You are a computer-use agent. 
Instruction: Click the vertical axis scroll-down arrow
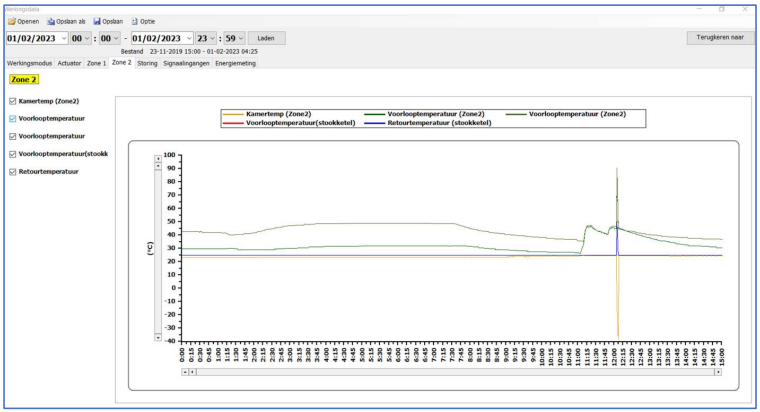pos(157,337)
